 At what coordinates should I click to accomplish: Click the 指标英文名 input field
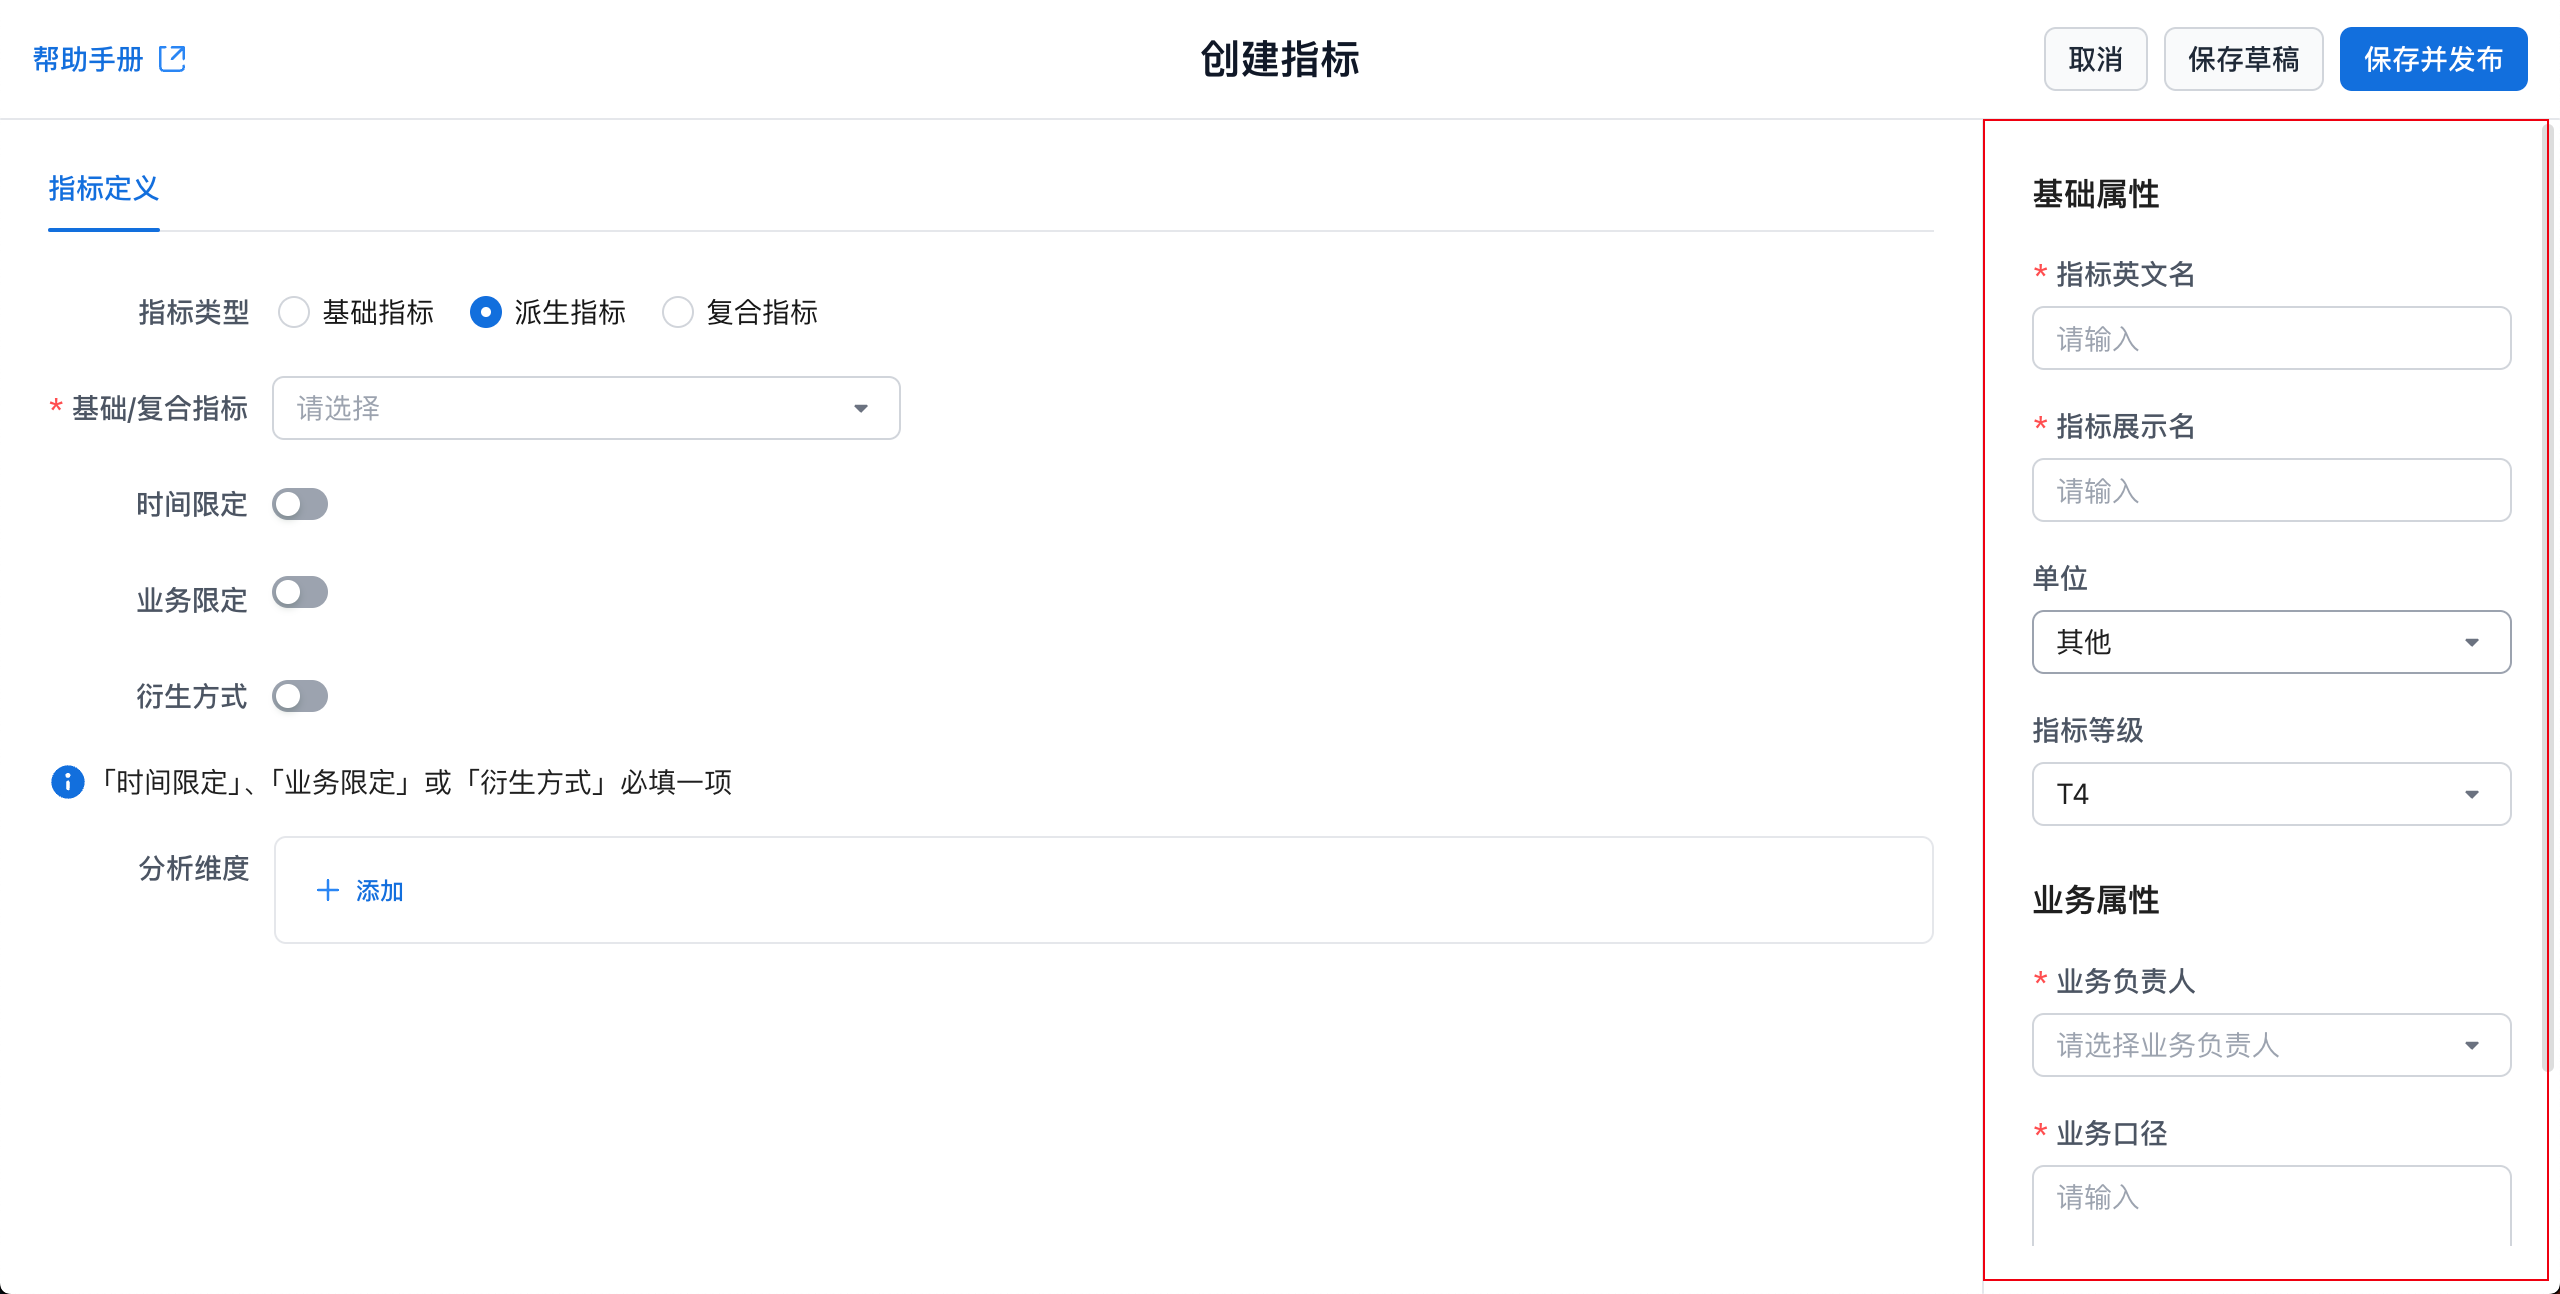[x=2270, y=339]
